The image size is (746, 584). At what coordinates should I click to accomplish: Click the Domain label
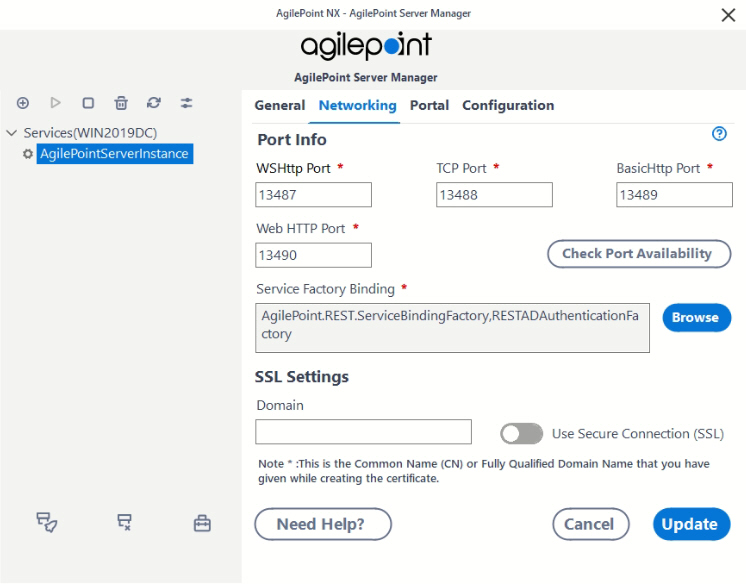pos(280,405)
